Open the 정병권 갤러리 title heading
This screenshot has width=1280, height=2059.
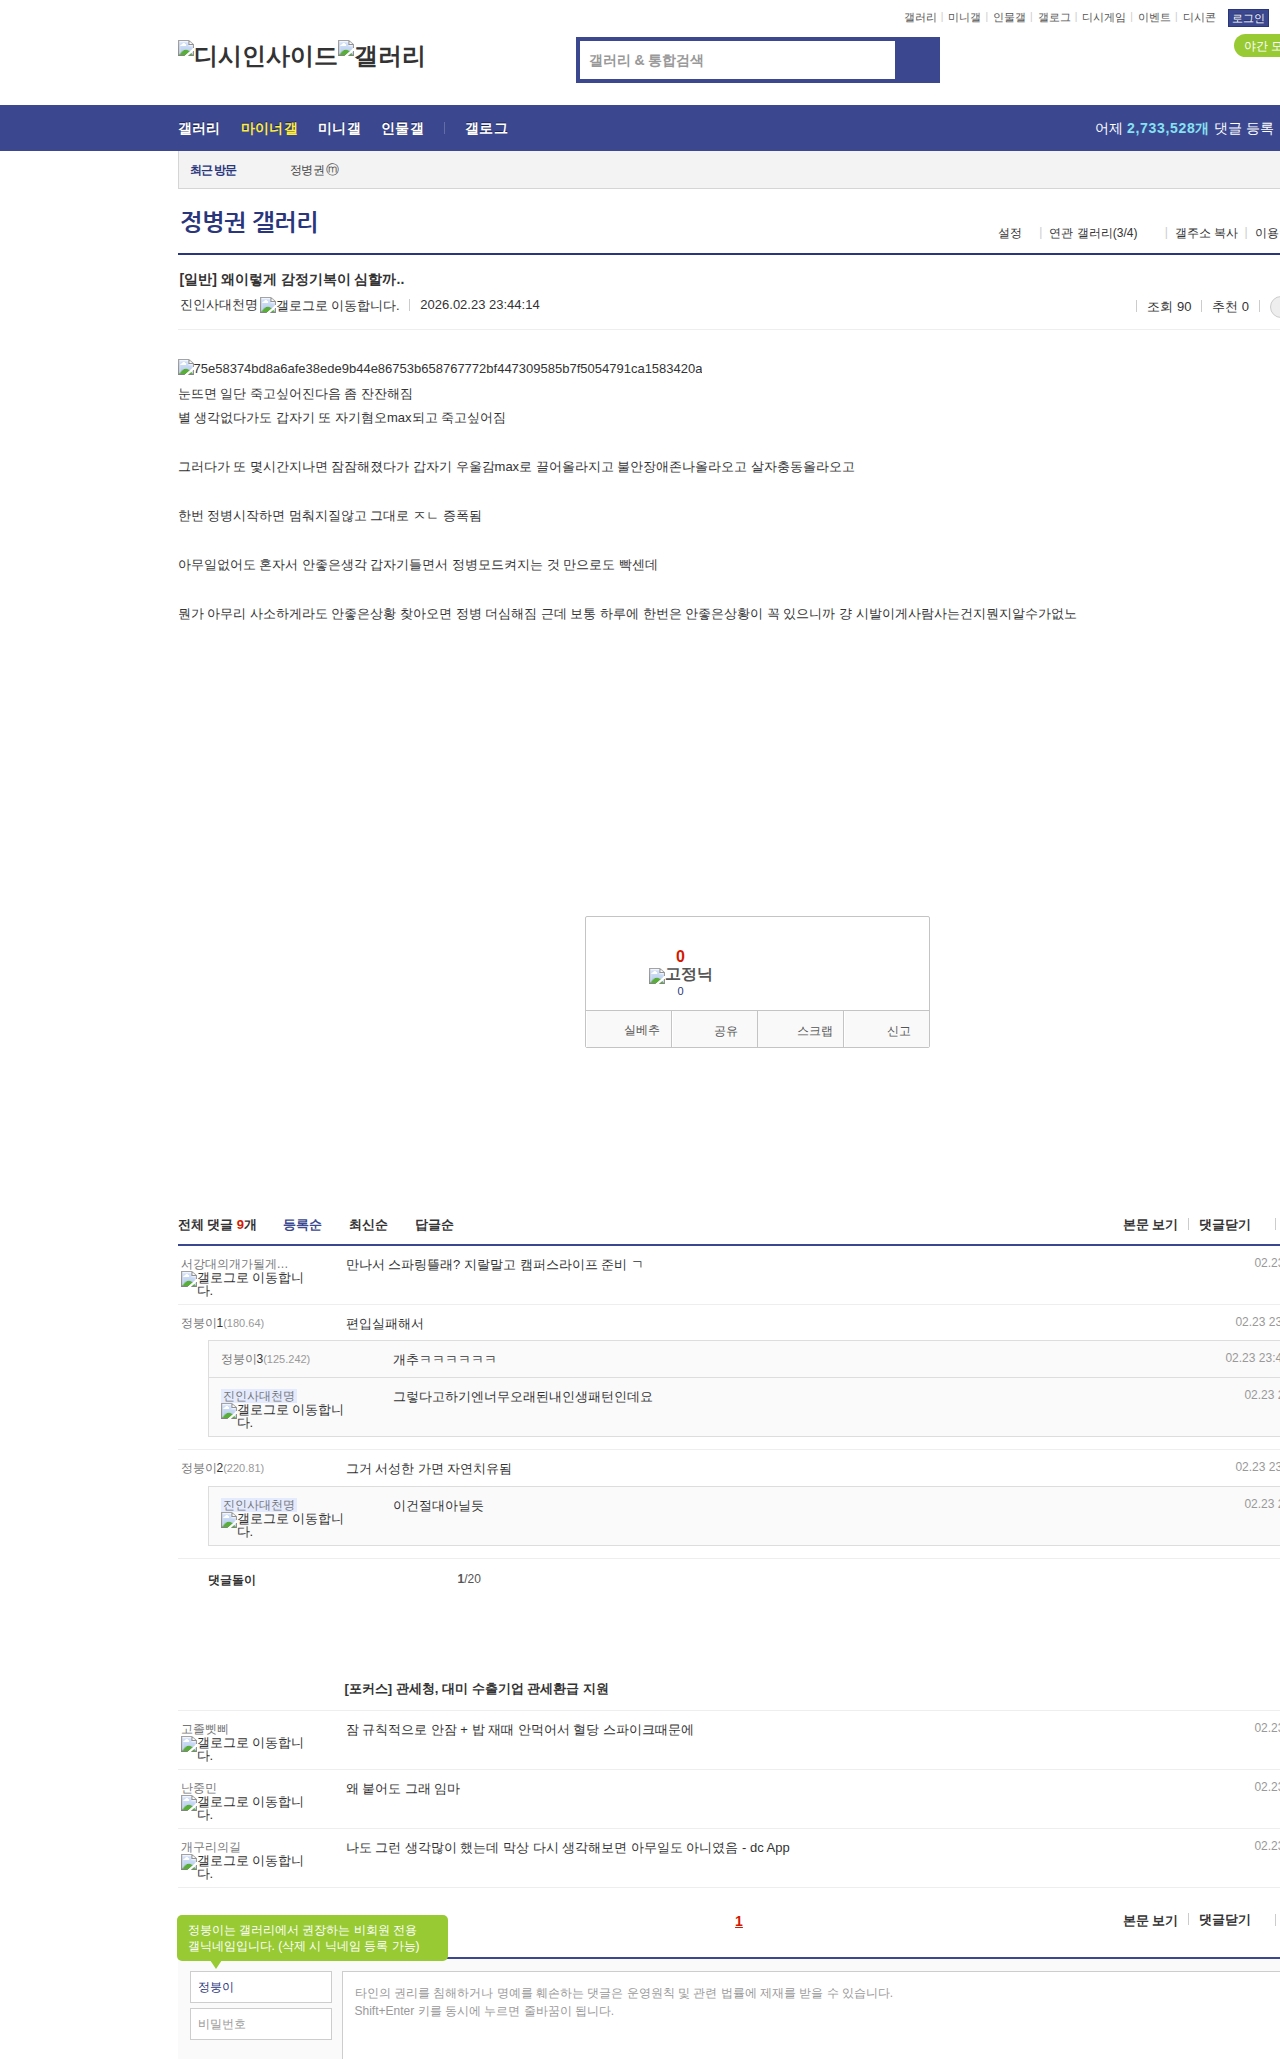click(249, 222)
